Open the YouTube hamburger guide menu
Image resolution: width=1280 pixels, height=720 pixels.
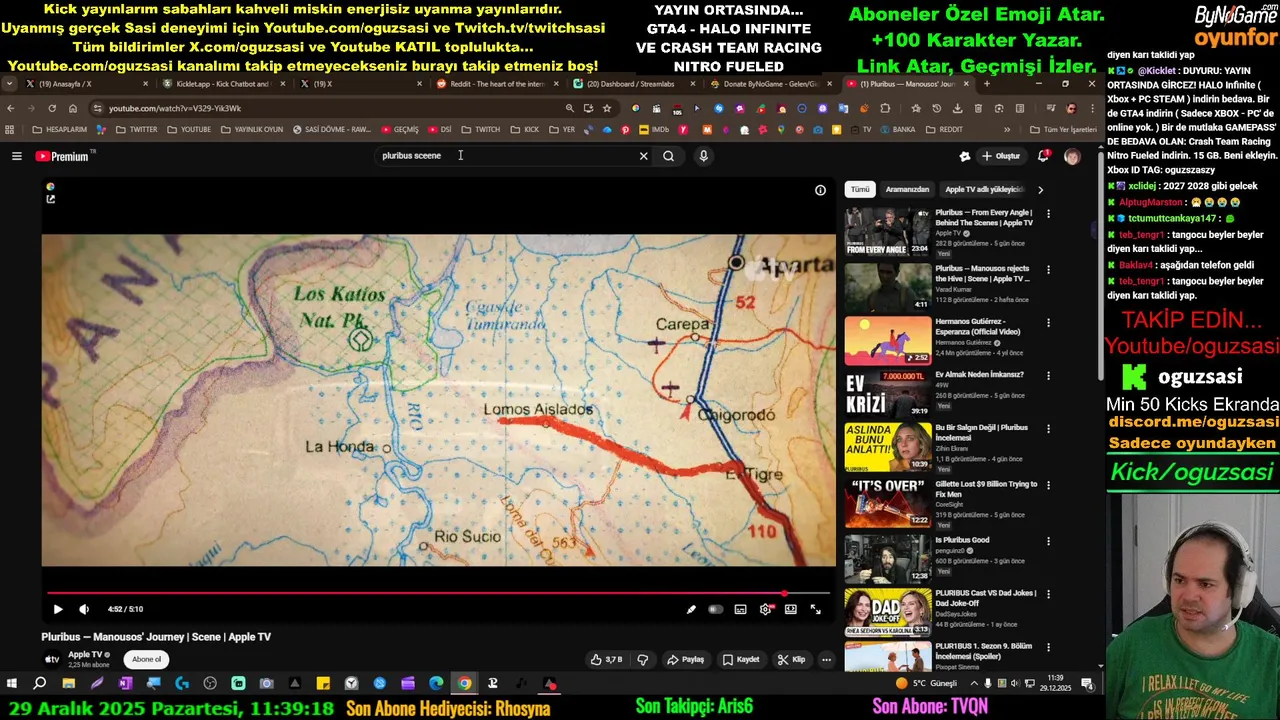pyautogui.click(x=16, y=156)
